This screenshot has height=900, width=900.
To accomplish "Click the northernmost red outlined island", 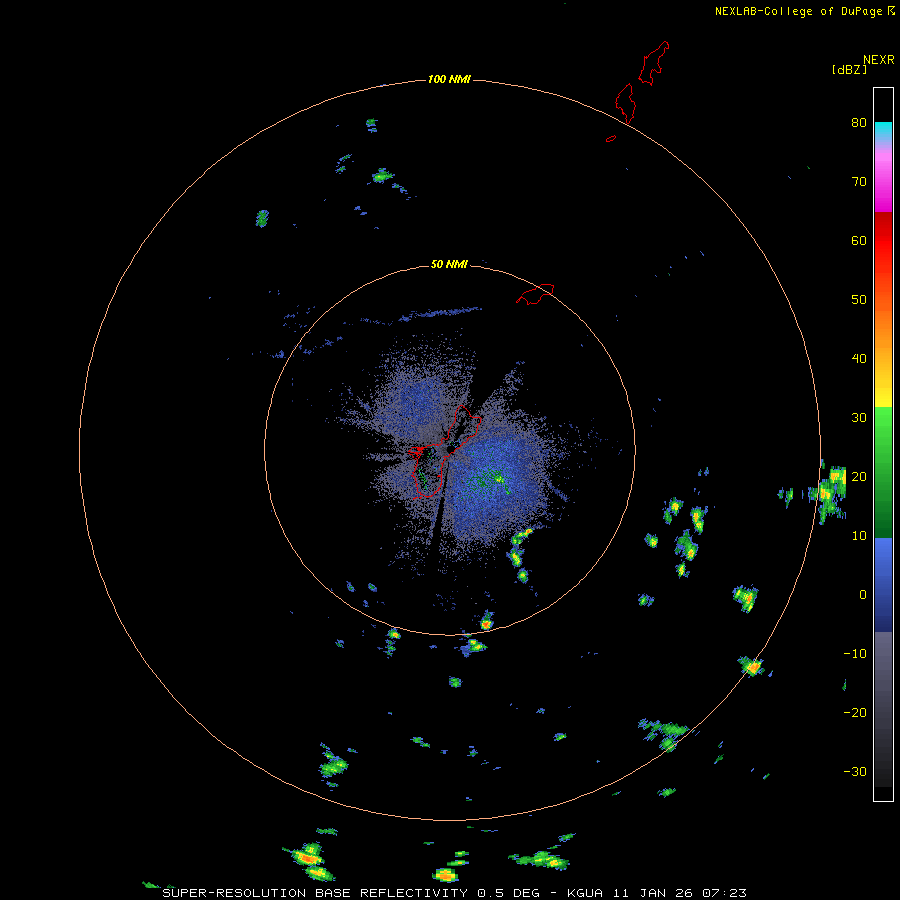I will click(x=653, y=63).
